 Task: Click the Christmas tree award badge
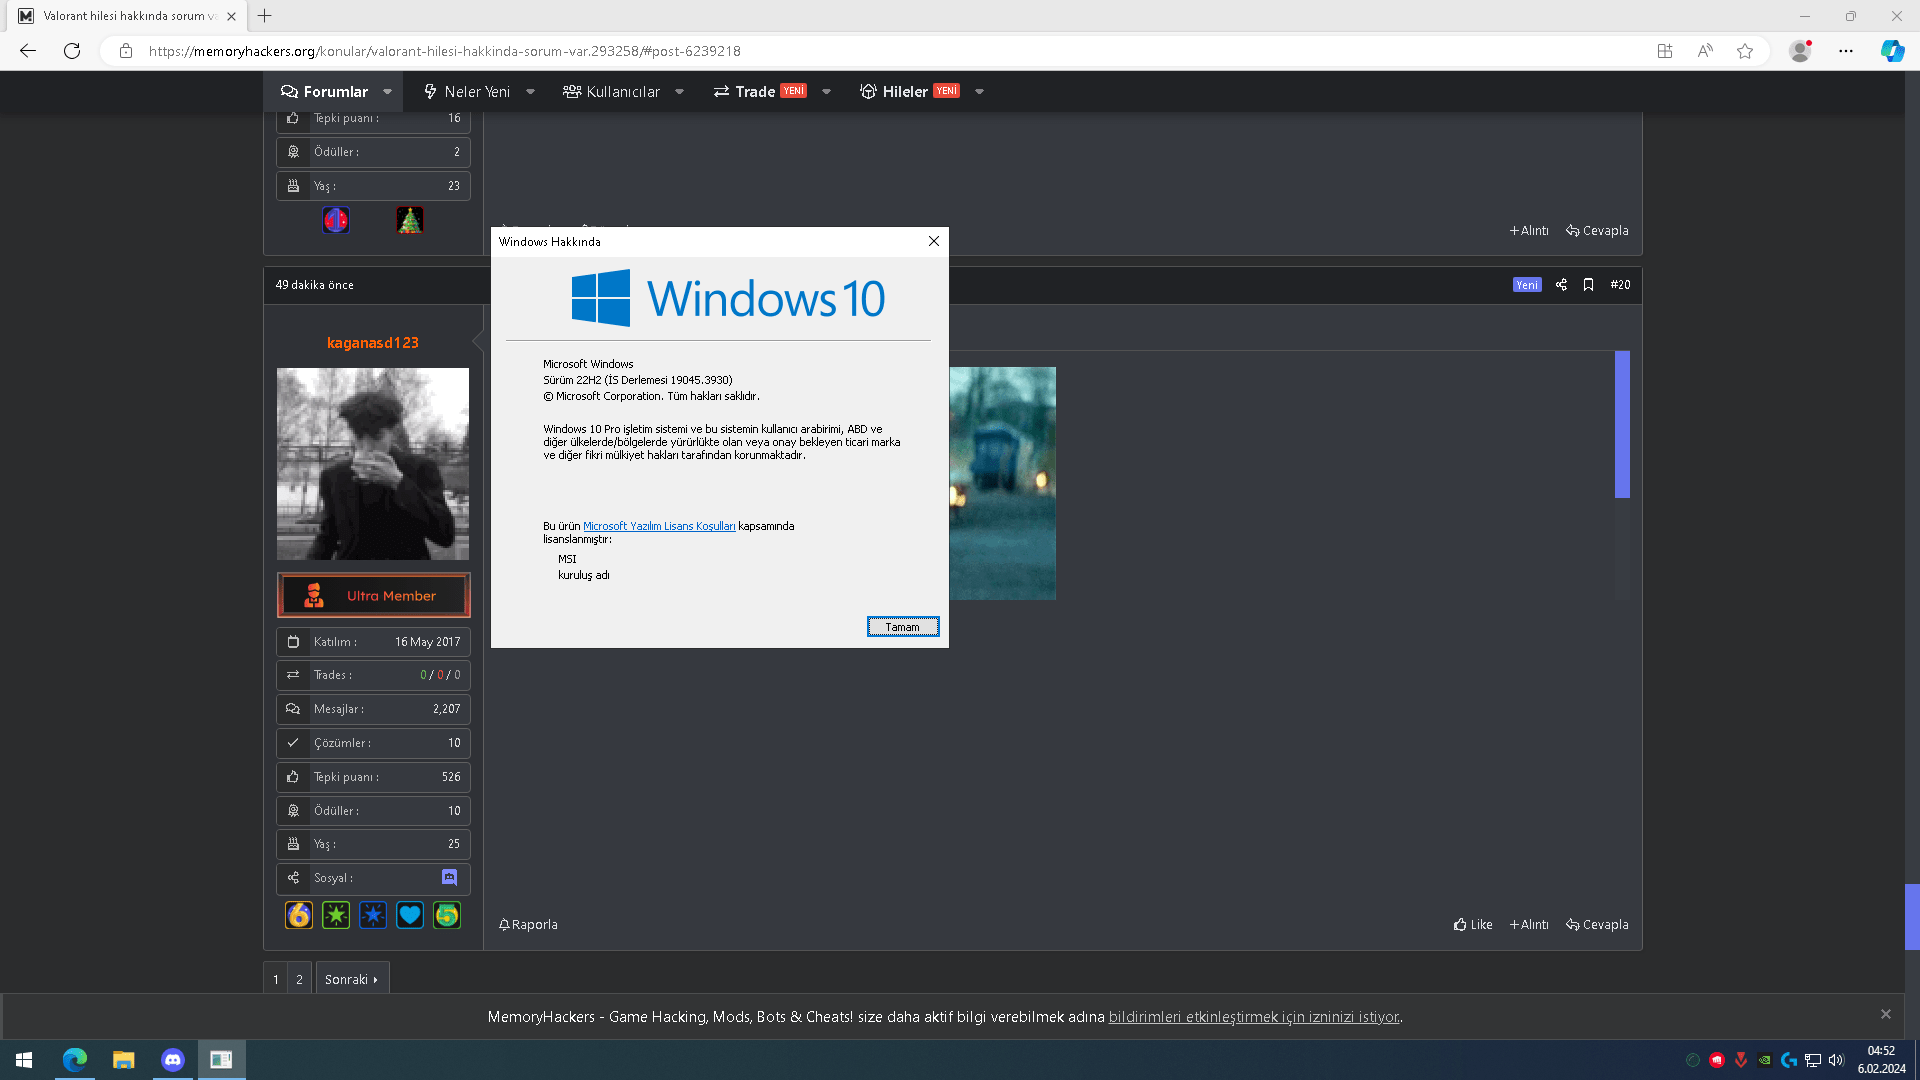click(410, 220)
